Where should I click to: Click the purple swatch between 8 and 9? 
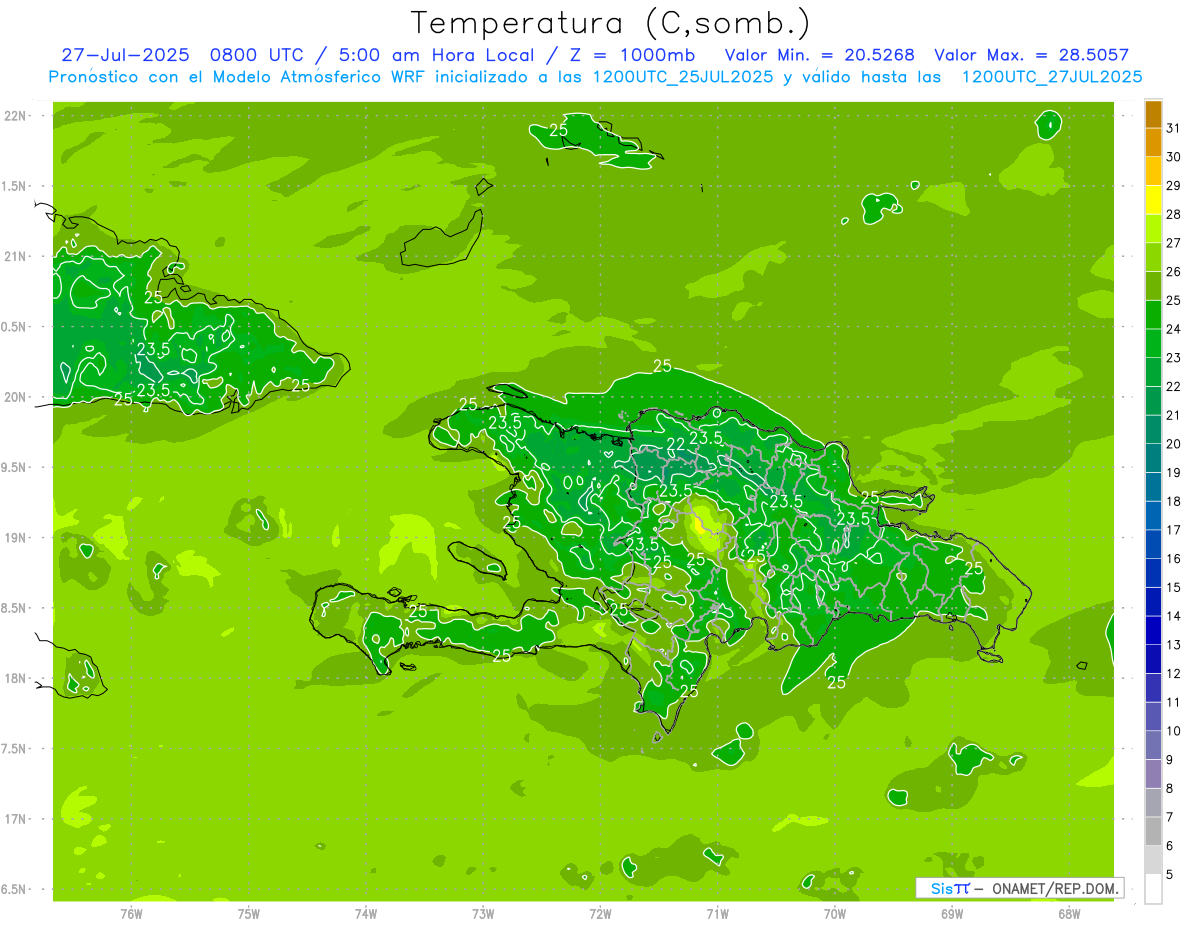(x=1153, y=774)
